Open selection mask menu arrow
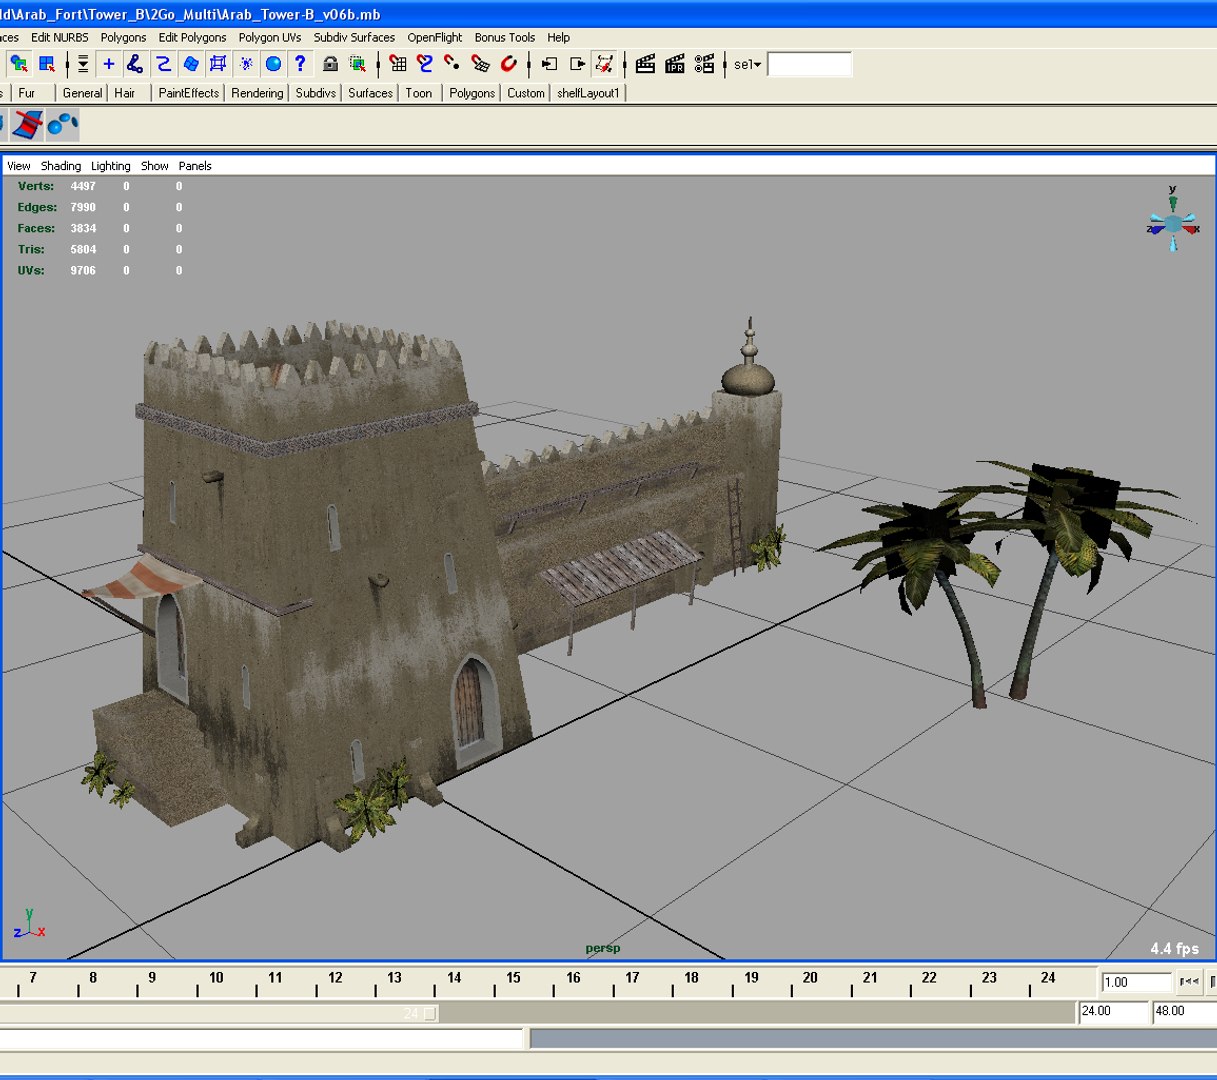 click(x=83, y=64)
